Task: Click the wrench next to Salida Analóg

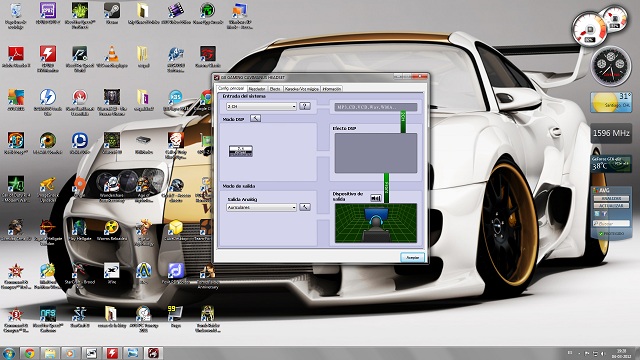Action: (305, 207)
